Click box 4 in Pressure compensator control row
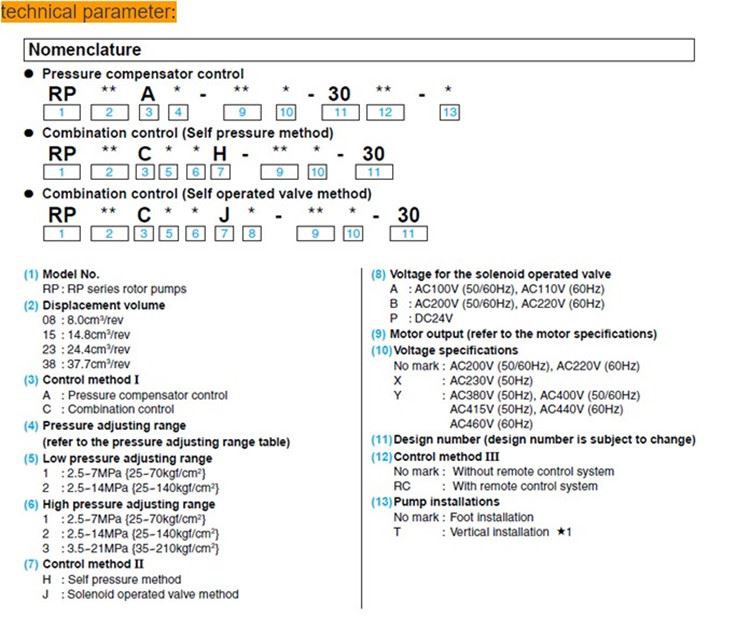 pyautogui.click(x=178, y=112)
